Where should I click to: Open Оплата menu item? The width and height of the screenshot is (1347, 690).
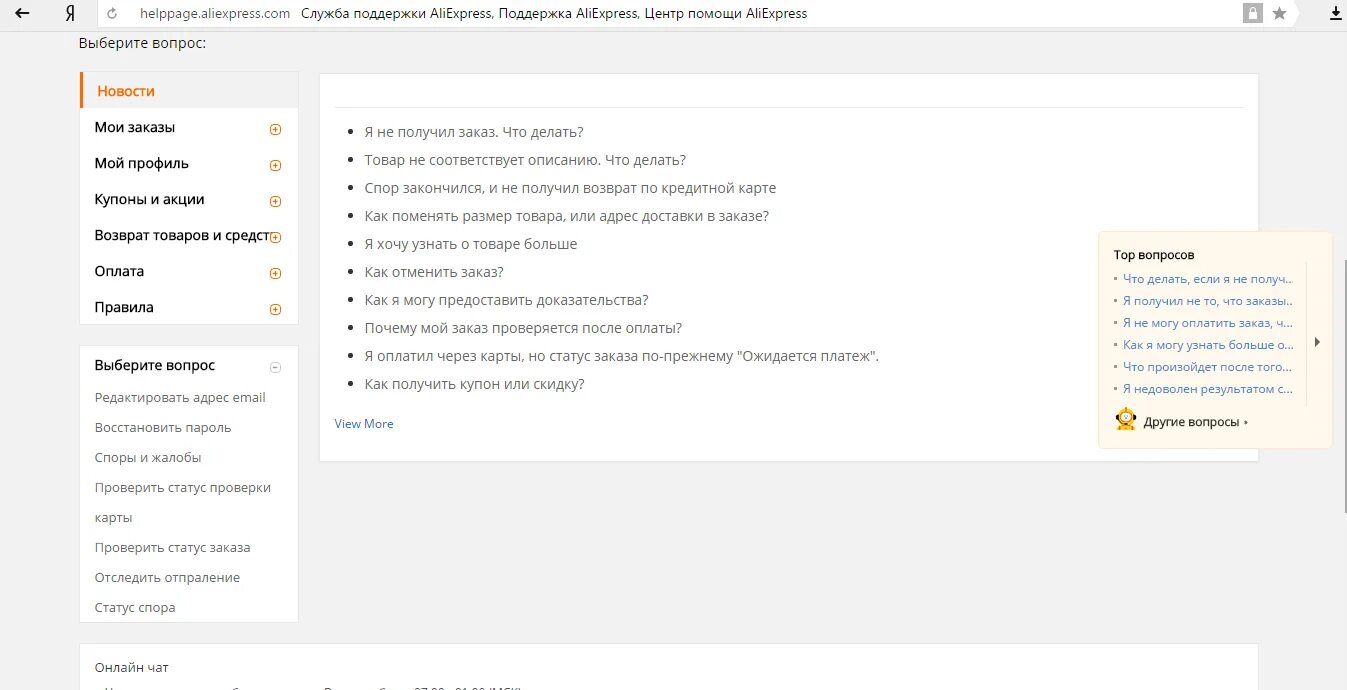pos(119,271)
